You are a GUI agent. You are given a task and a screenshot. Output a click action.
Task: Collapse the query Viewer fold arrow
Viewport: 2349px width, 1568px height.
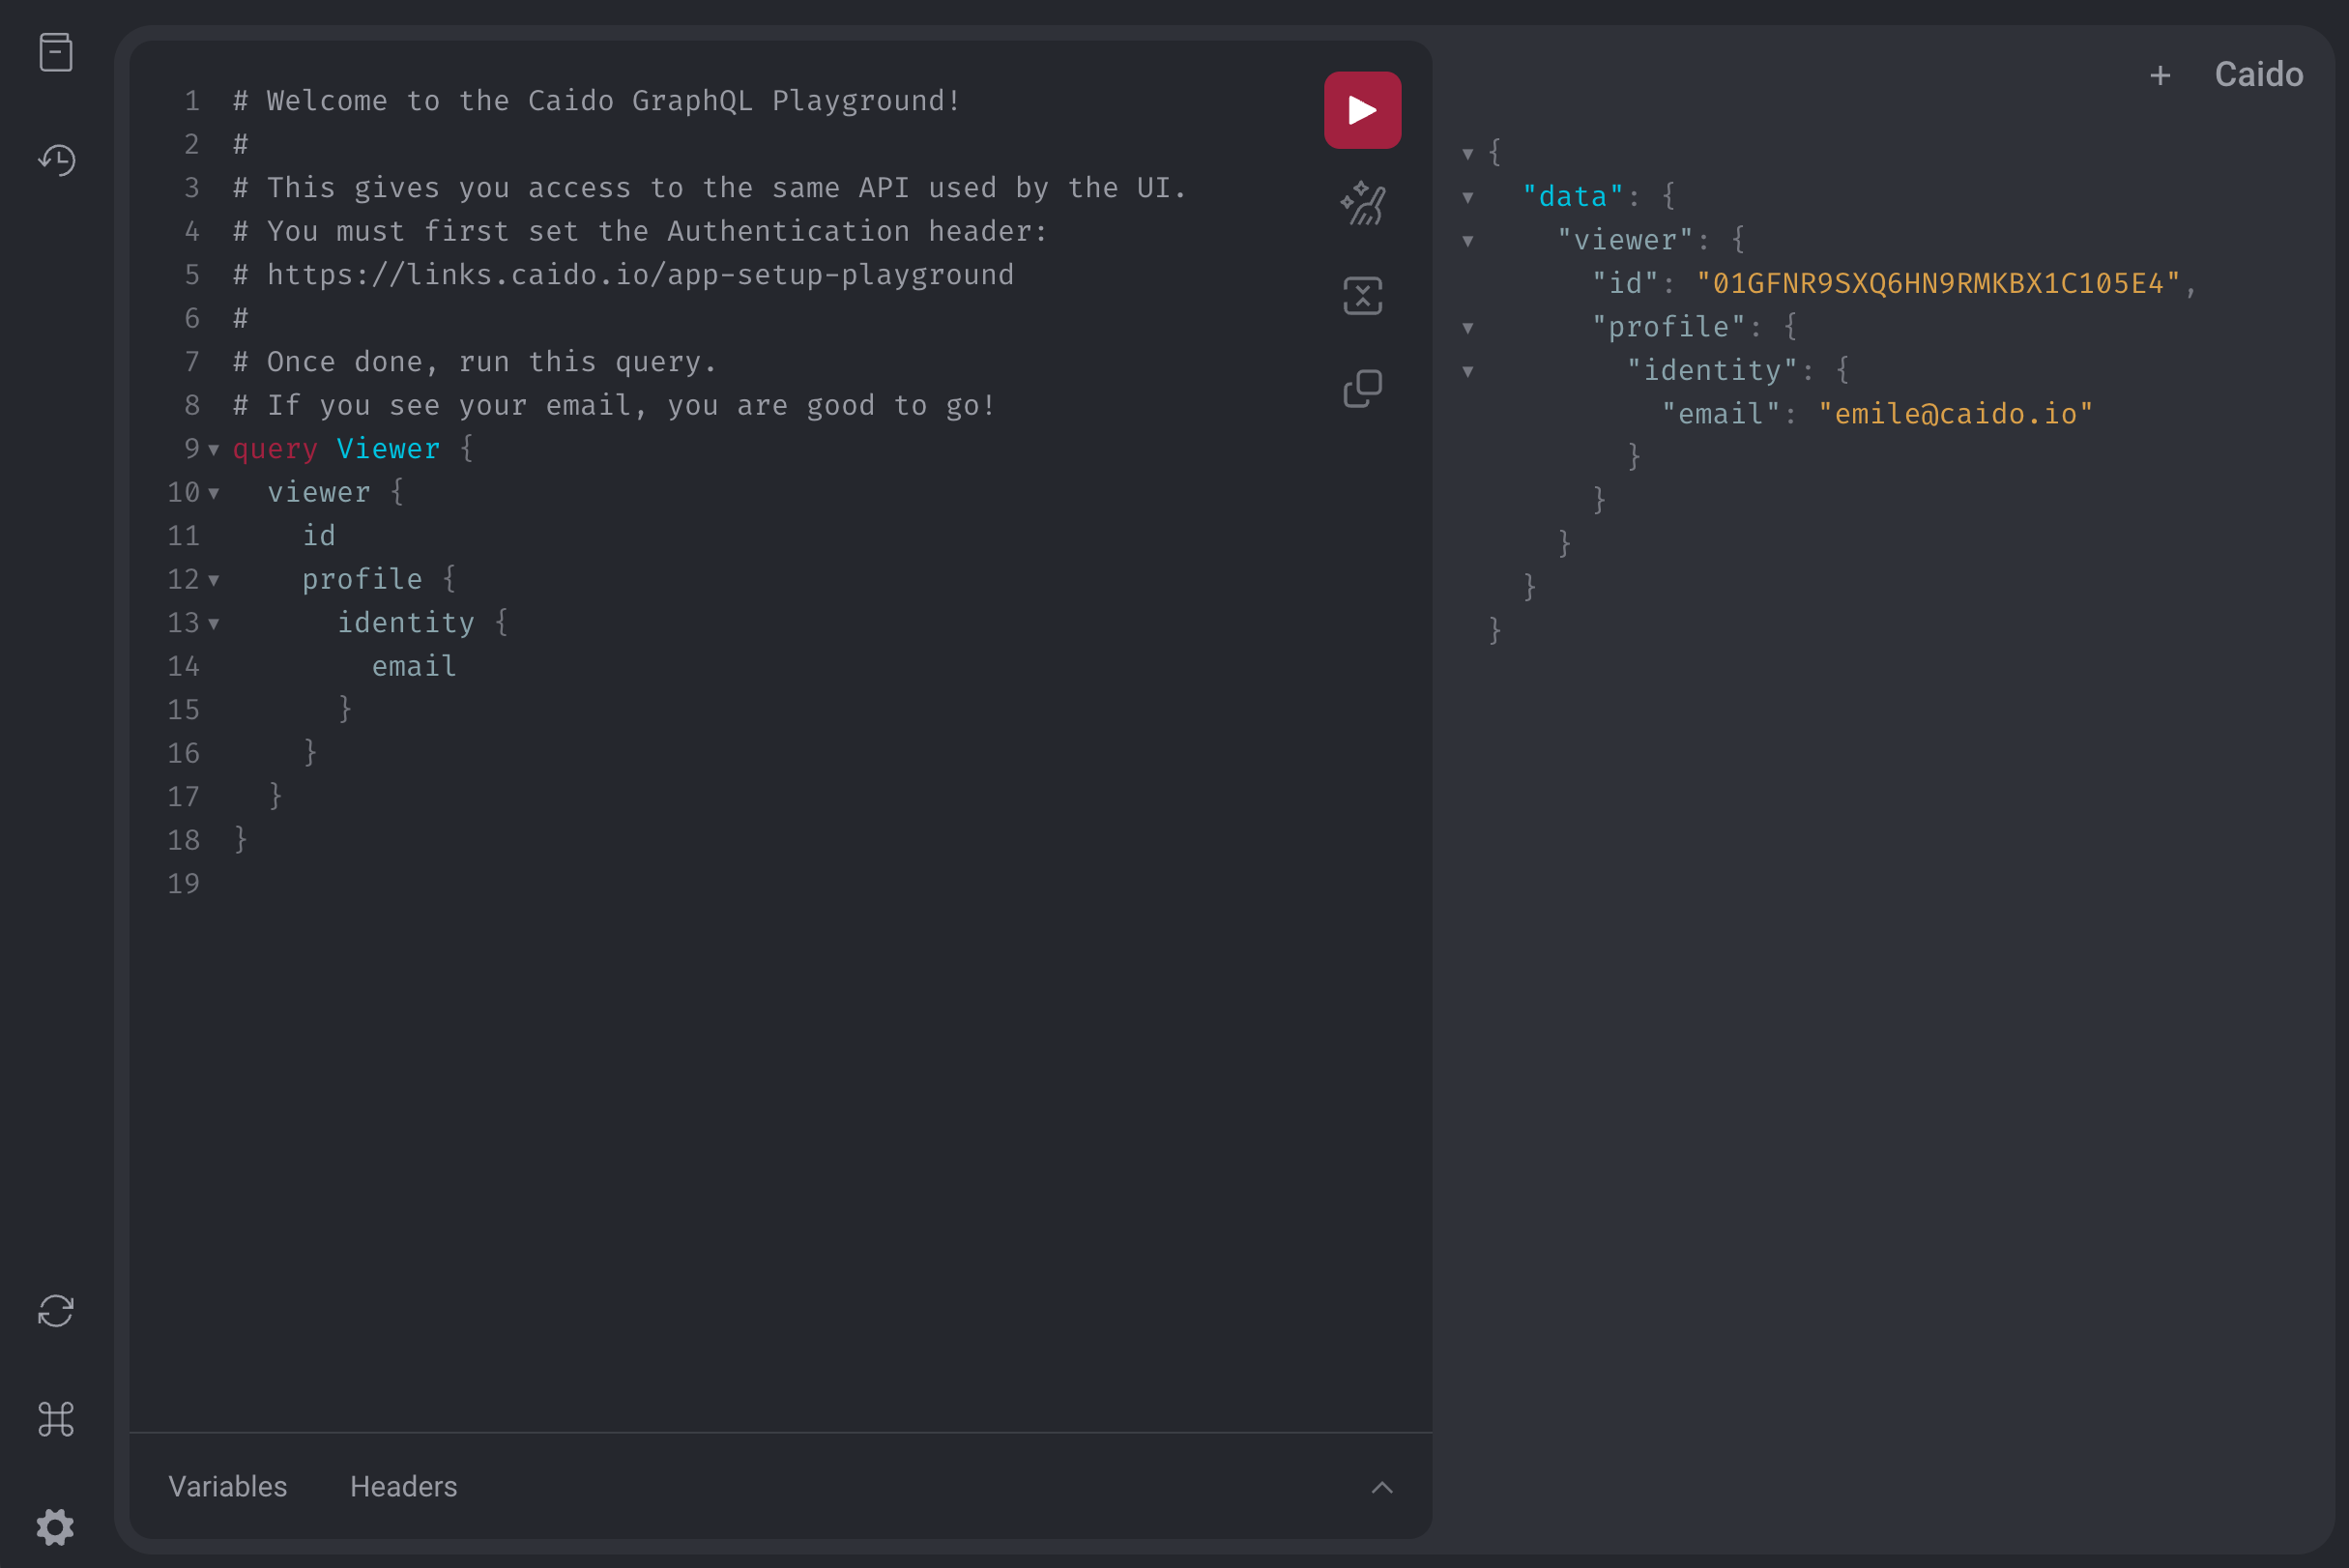213,450
